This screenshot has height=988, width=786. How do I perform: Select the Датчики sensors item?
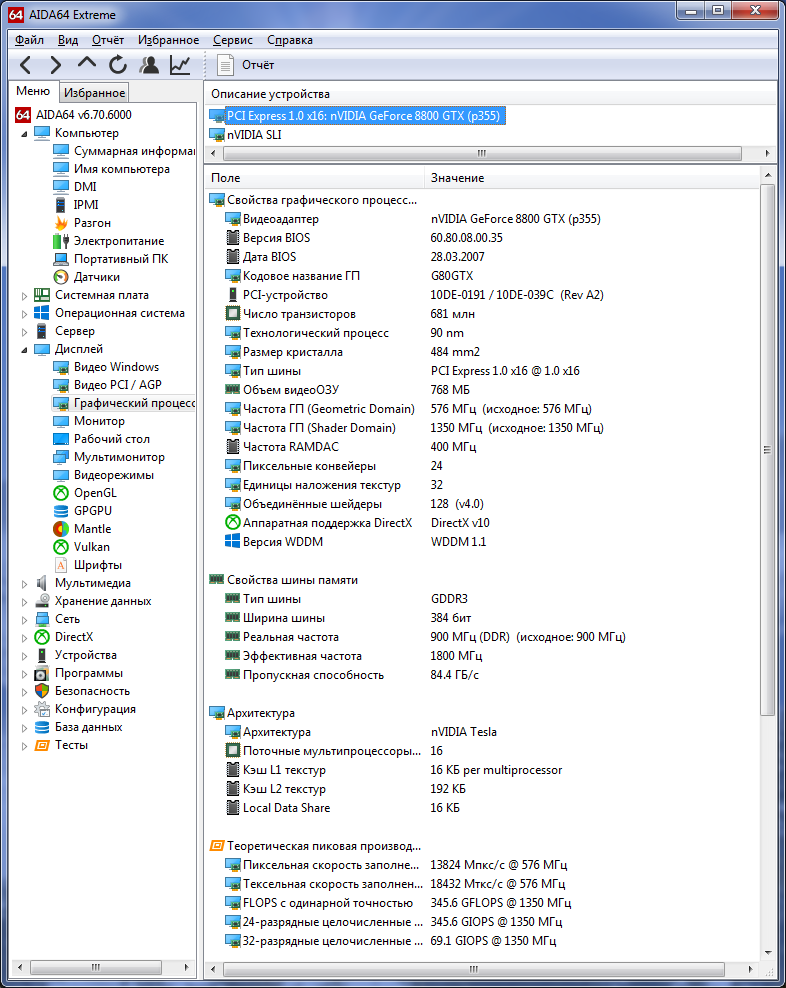[x=96, y=277]
